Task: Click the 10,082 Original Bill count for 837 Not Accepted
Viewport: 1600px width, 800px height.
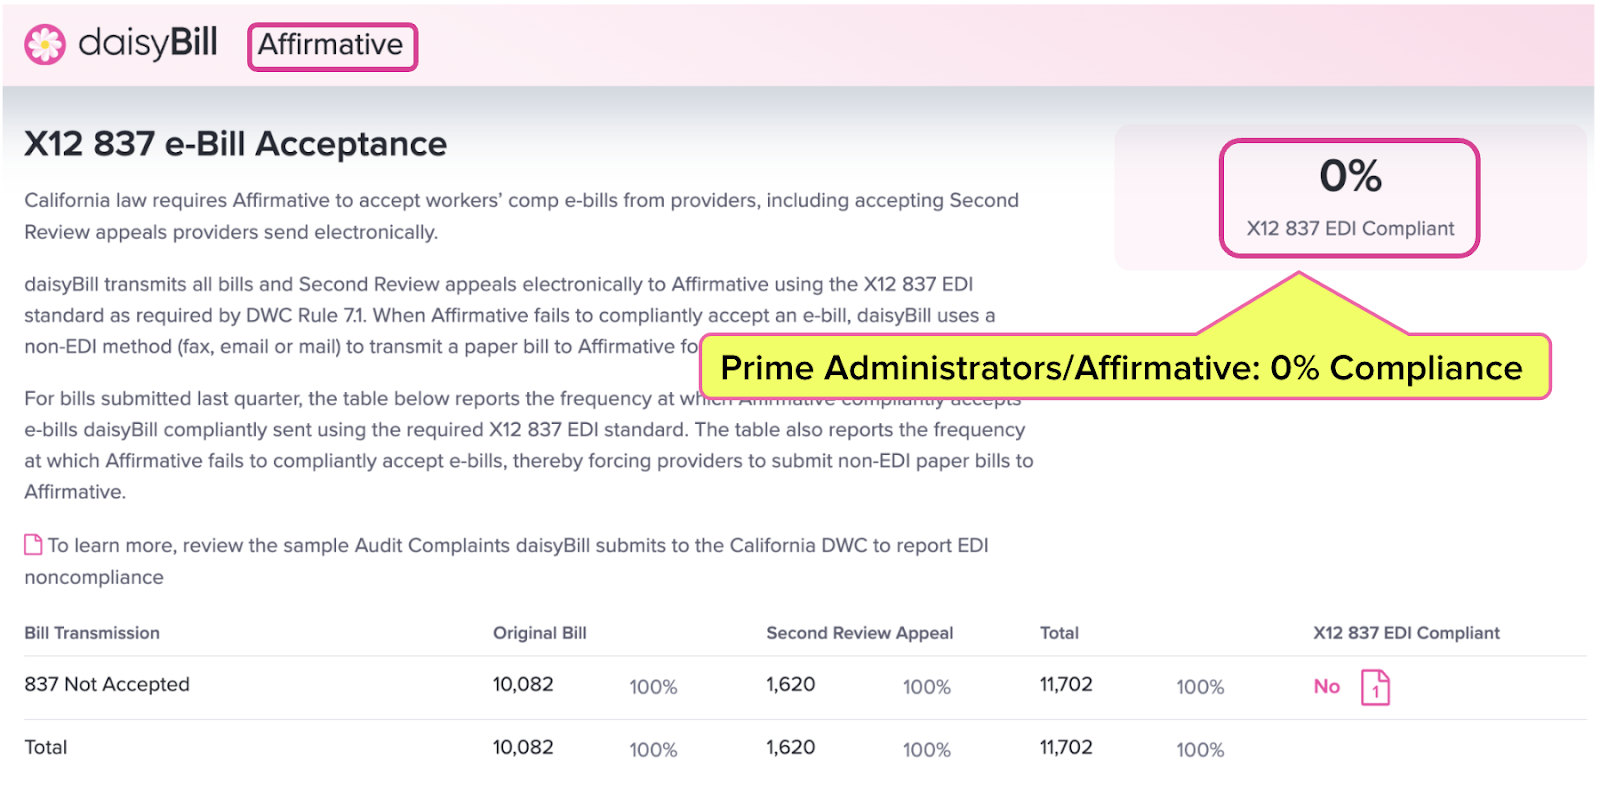Action: click(523, 684)
